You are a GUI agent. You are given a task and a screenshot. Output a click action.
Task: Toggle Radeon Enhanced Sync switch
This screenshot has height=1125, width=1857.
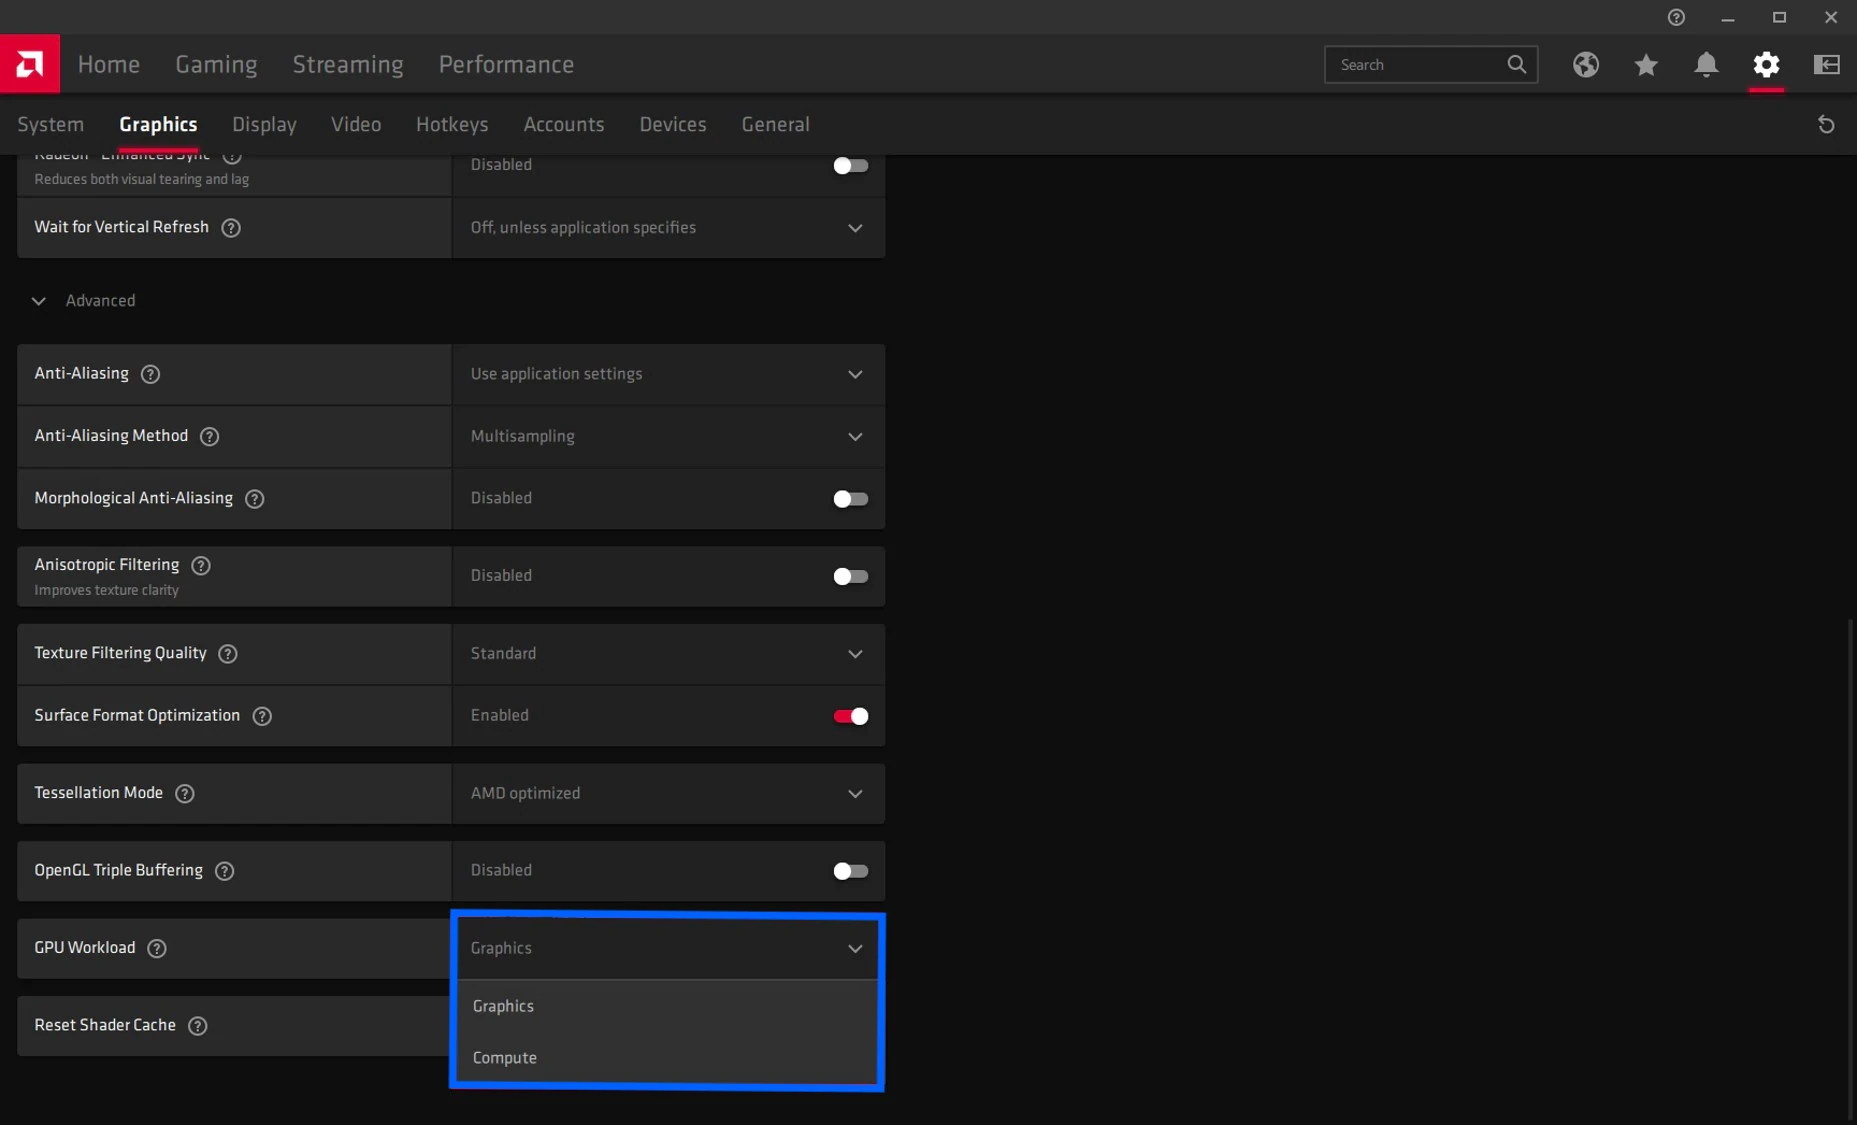point(851,166)
